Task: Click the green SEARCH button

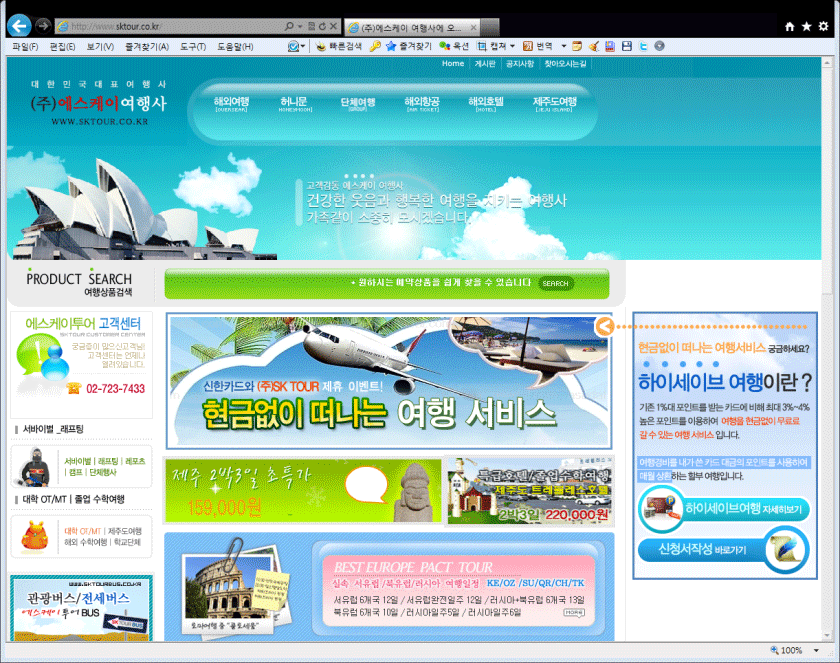Action: point(556,283)
